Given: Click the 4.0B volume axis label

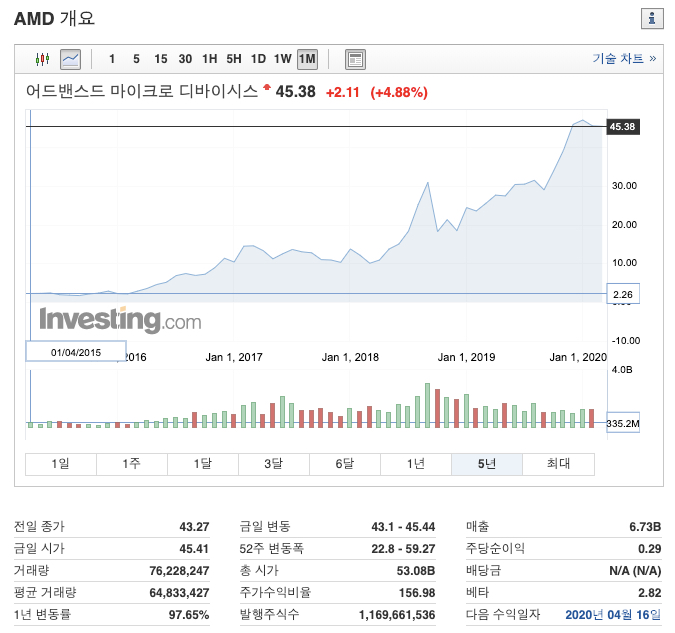Looking at the screenshot, I should [622, 369].
